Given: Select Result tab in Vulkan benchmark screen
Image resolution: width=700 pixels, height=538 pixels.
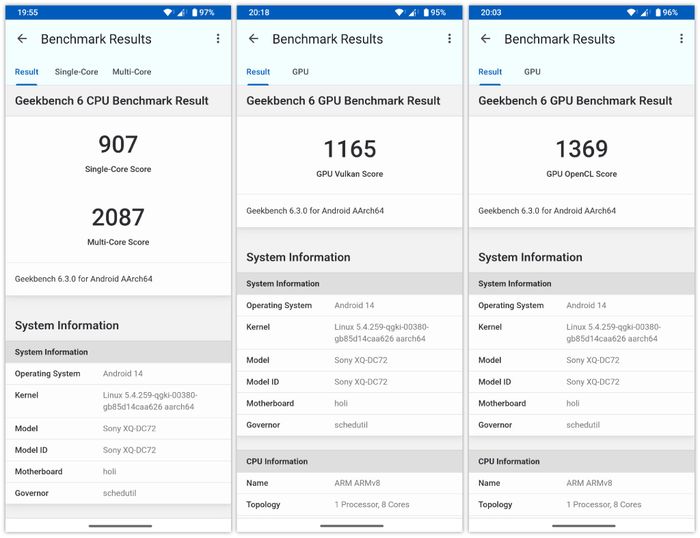Looking at the screenshot, I should point(258,72).
